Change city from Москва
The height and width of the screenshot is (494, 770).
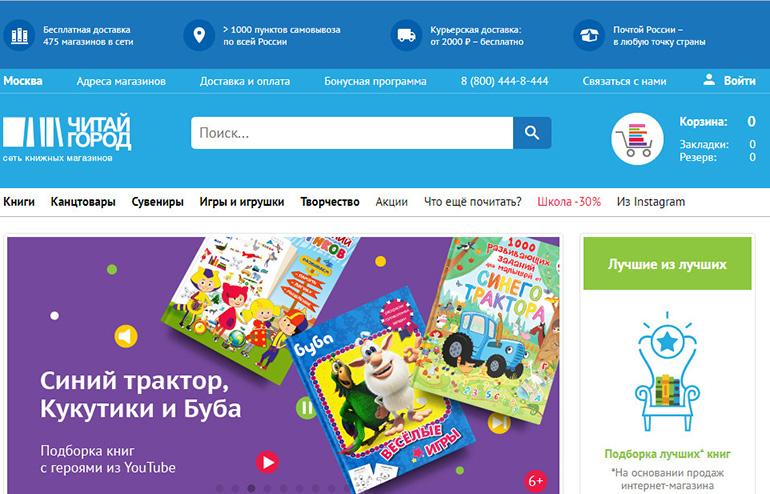point(23,81)
